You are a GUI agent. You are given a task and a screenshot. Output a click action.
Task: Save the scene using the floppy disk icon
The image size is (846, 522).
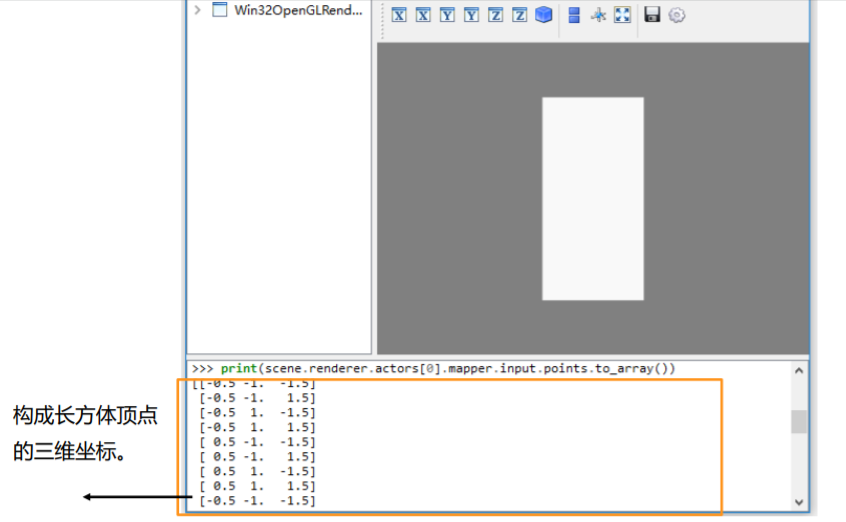click(652, 15)
